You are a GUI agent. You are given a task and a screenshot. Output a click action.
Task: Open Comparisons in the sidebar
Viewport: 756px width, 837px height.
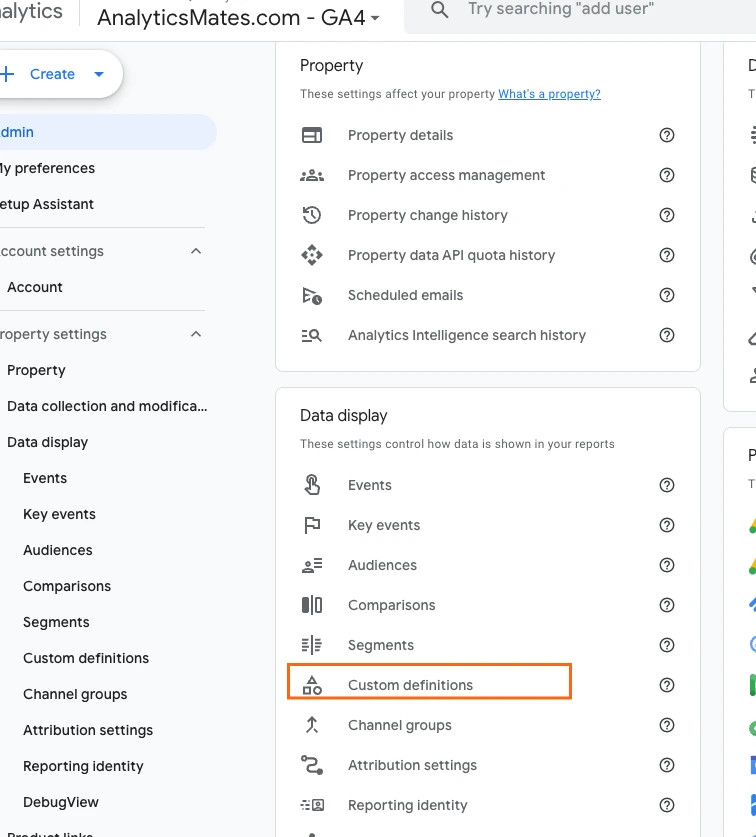(x=67, y=586)
